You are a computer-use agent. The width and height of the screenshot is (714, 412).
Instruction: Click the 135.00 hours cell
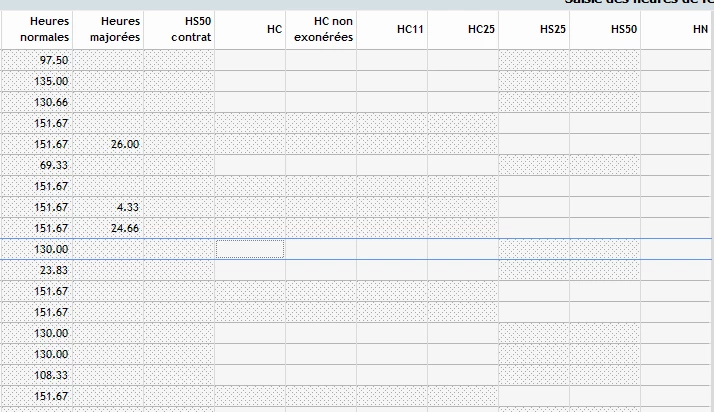37,81
